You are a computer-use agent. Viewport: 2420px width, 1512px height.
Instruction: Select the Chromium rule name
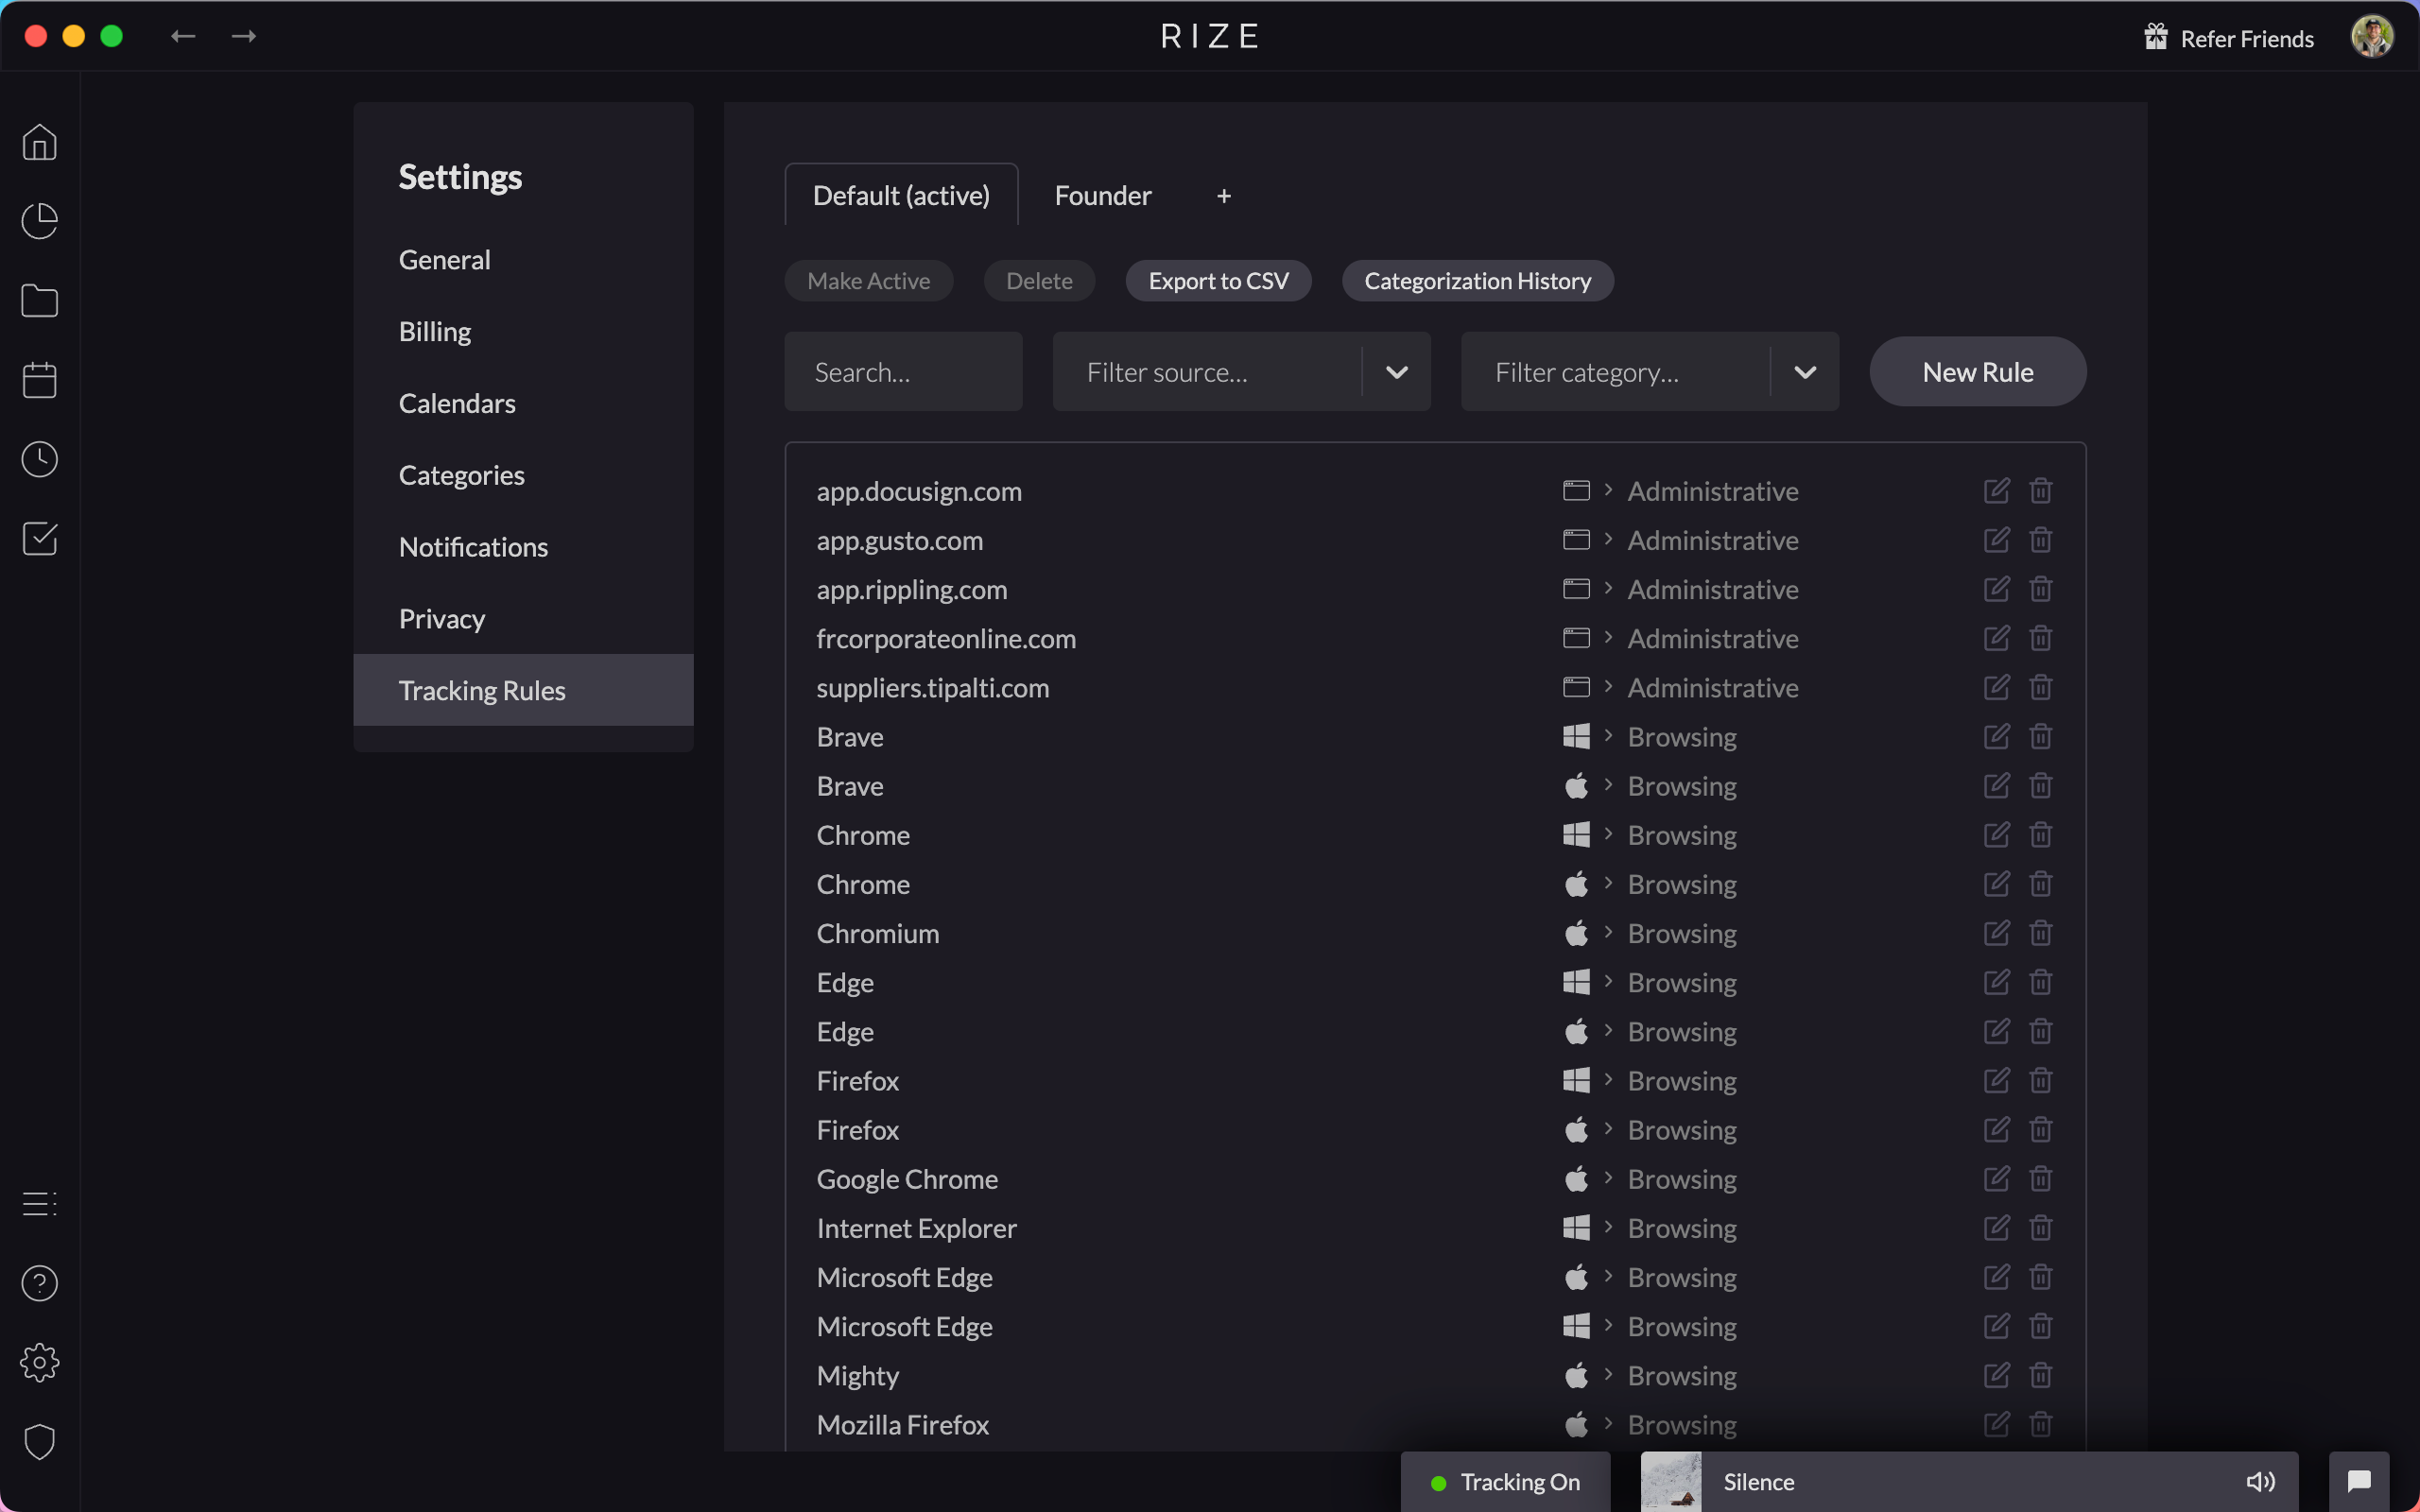click(877, 933)
